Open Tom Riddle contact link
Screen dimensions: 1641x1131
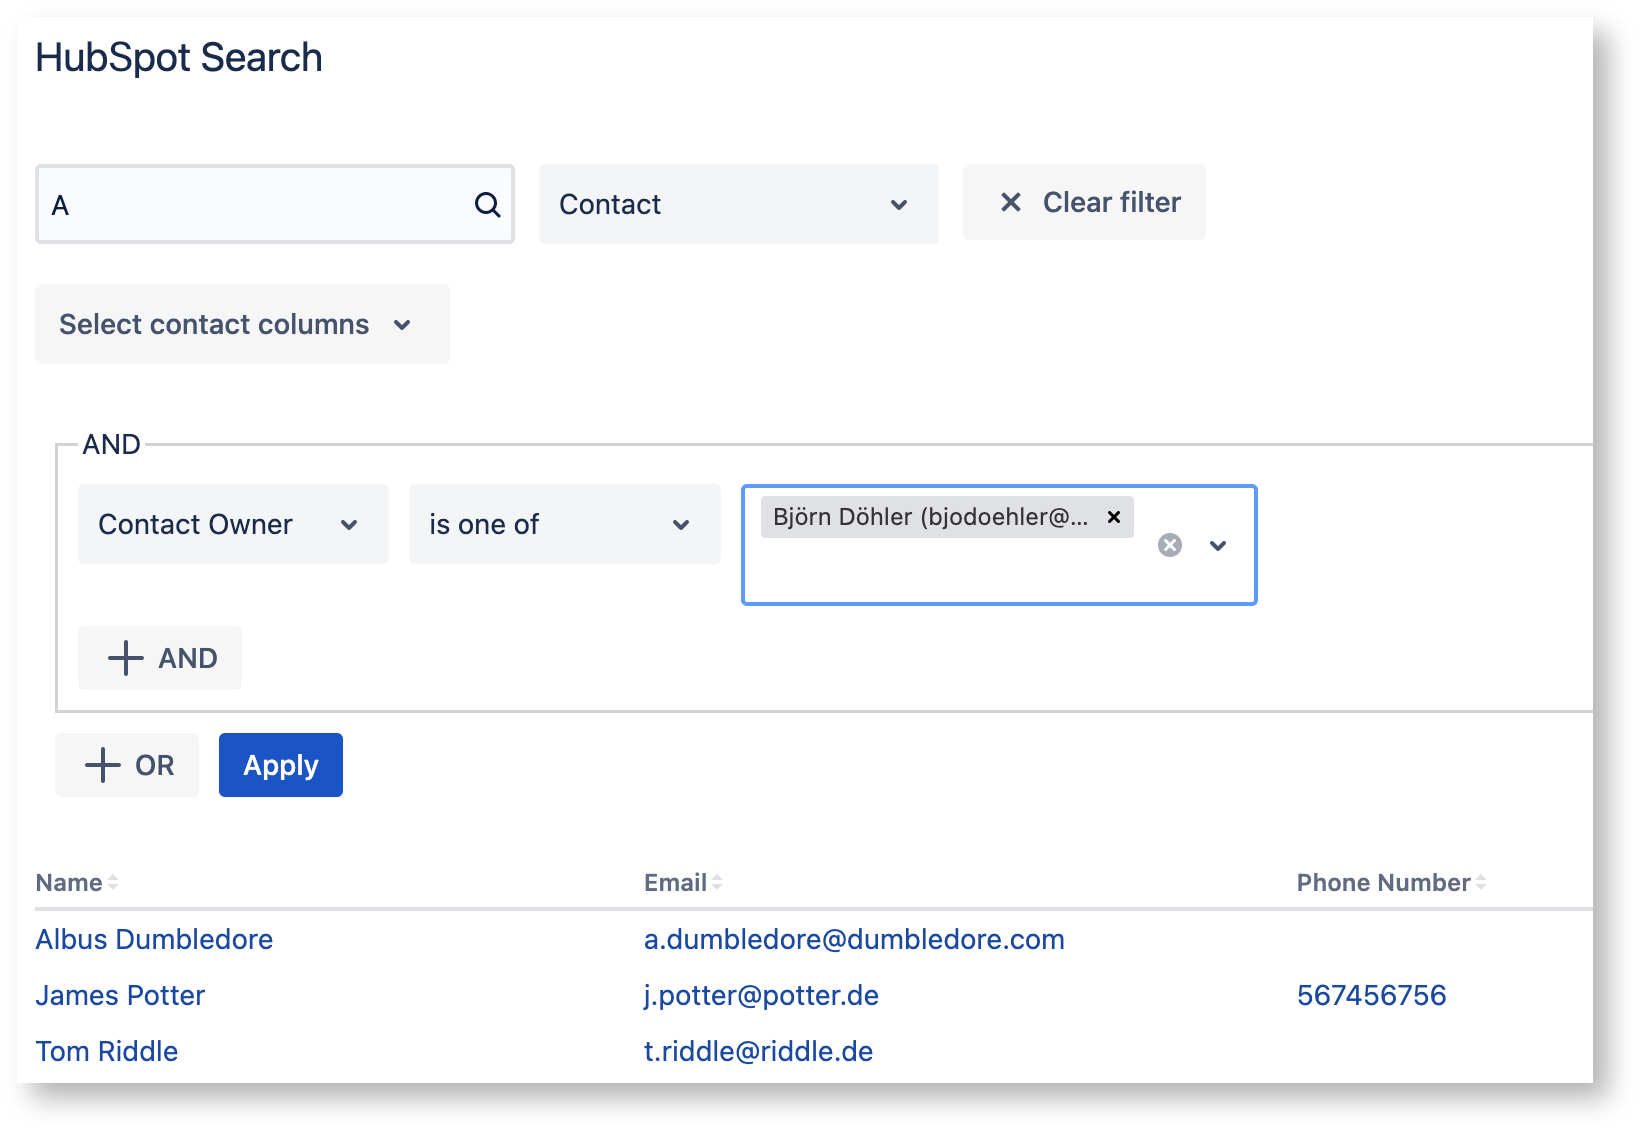(107, 1051)
